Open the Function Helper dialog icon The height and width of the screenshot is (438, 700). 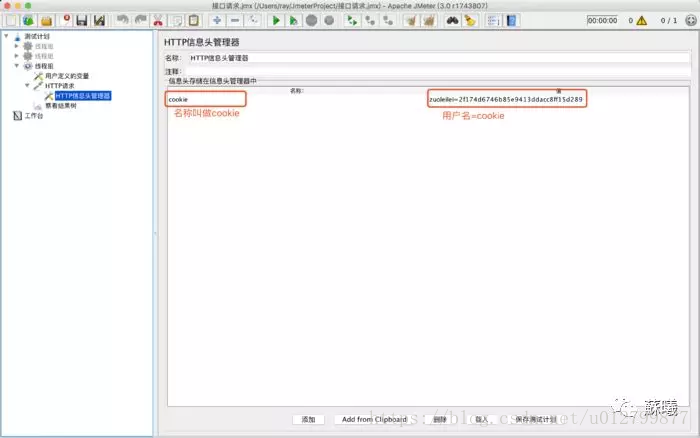point(493,21)
